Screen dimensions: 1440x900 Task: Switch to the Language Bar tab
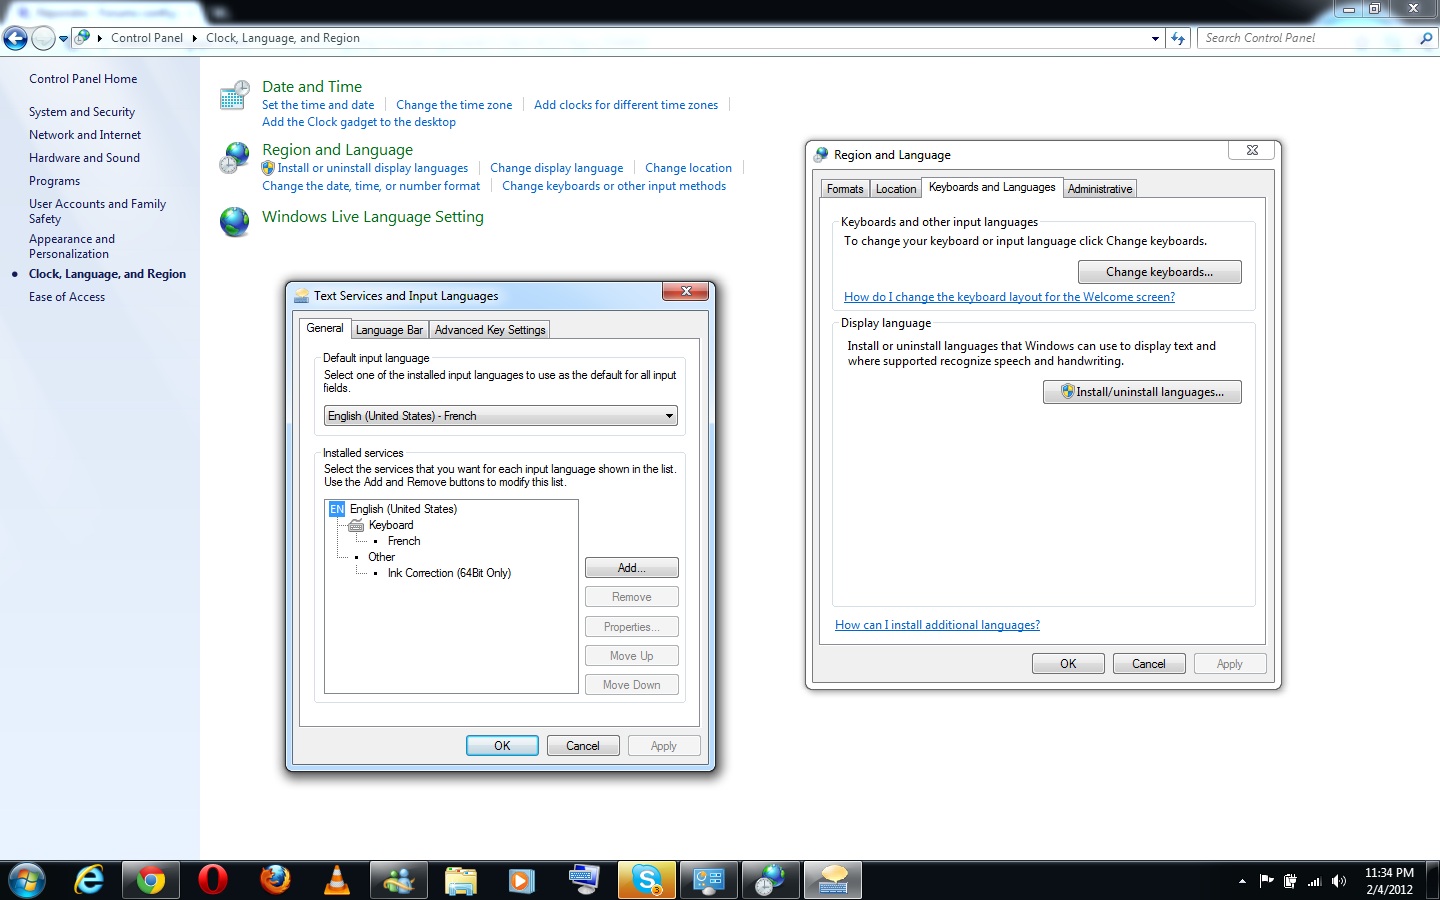click(389, 330)
